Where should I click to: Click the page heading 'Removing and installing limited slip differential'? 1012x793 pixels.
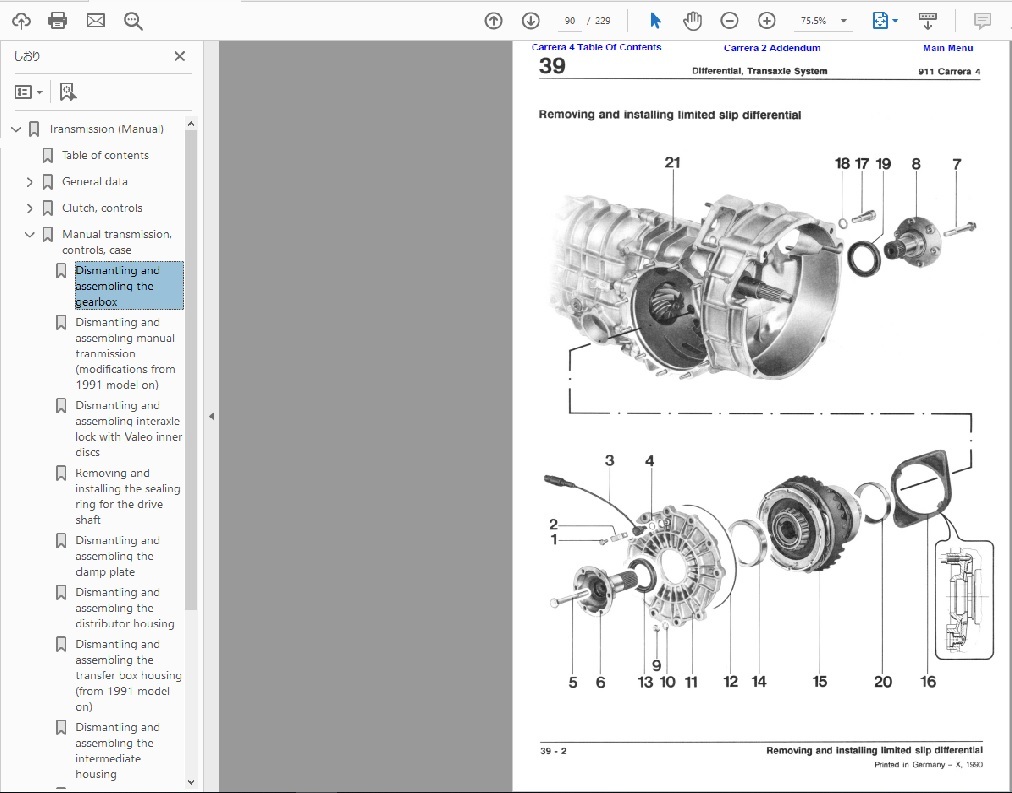670,115
